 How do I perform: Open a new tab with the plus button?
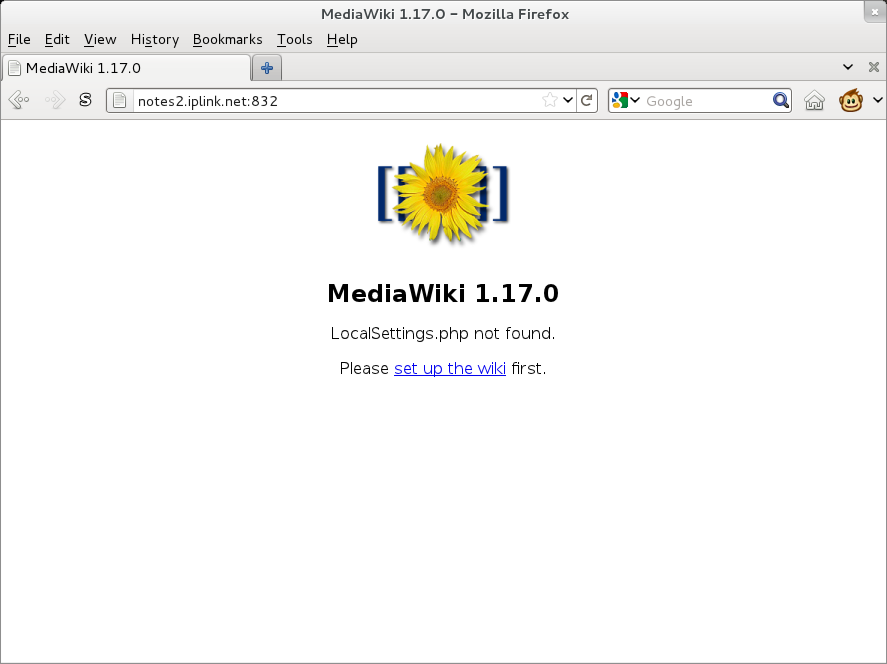point(267,68)
